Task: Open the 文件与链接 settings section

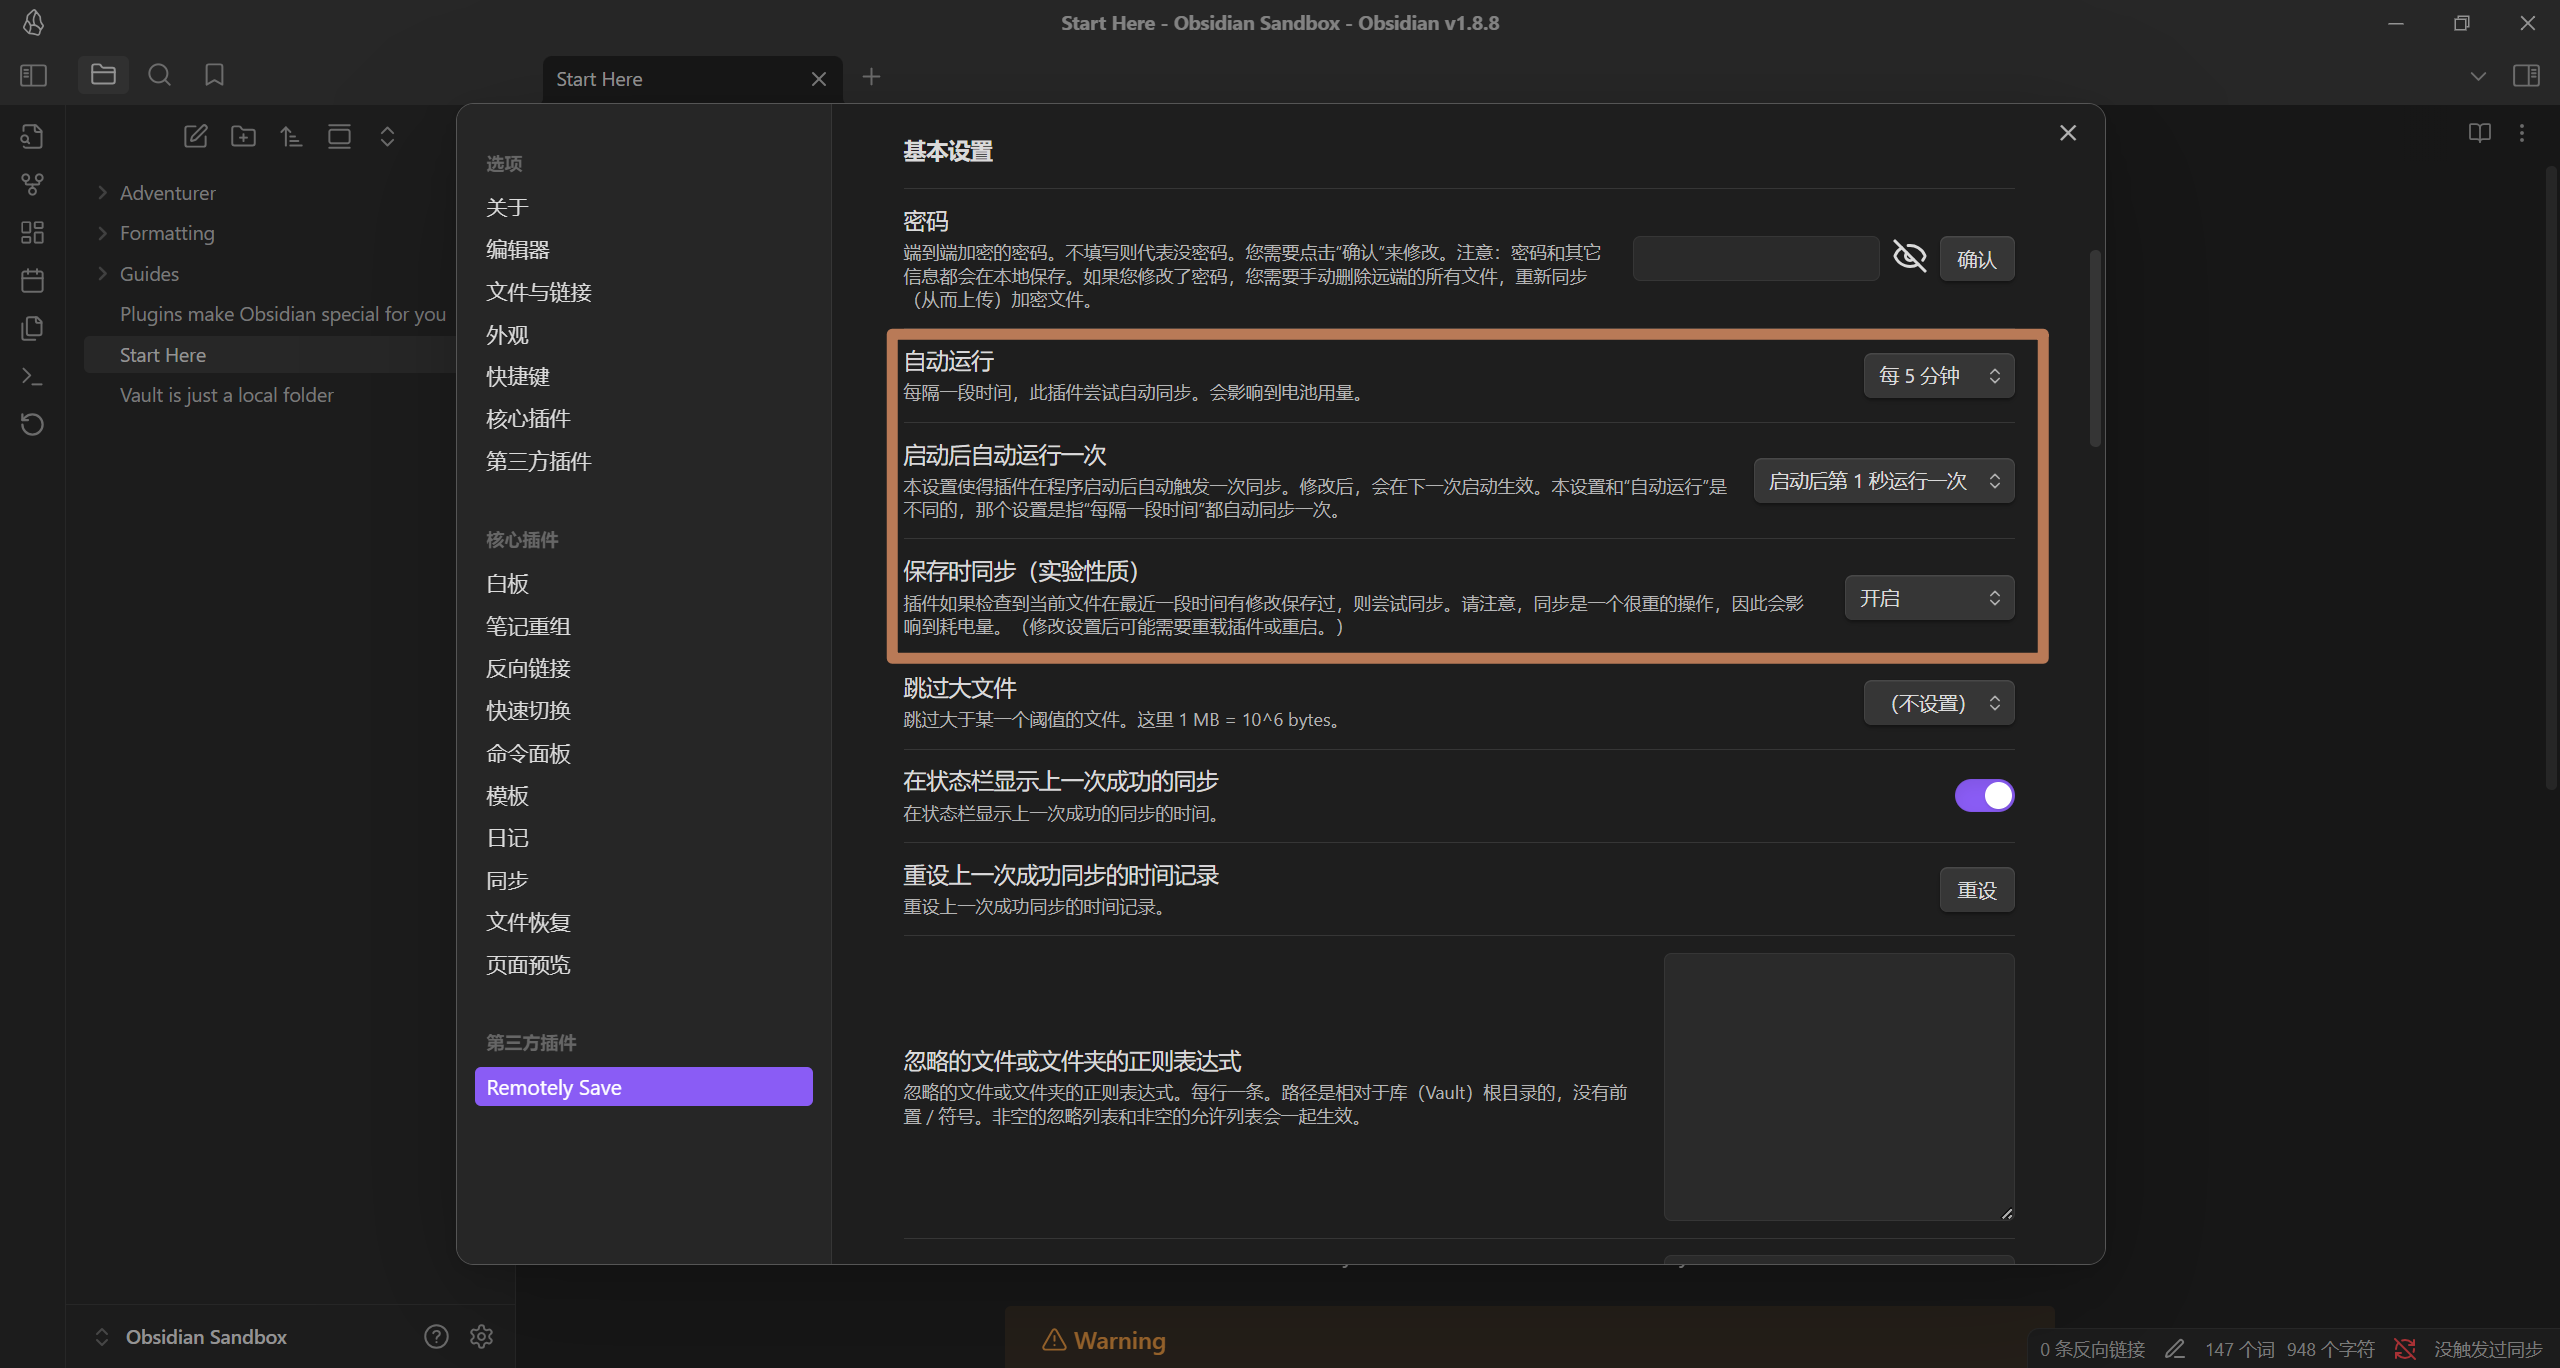Action: pyautogui.click(x=538, y=292)
